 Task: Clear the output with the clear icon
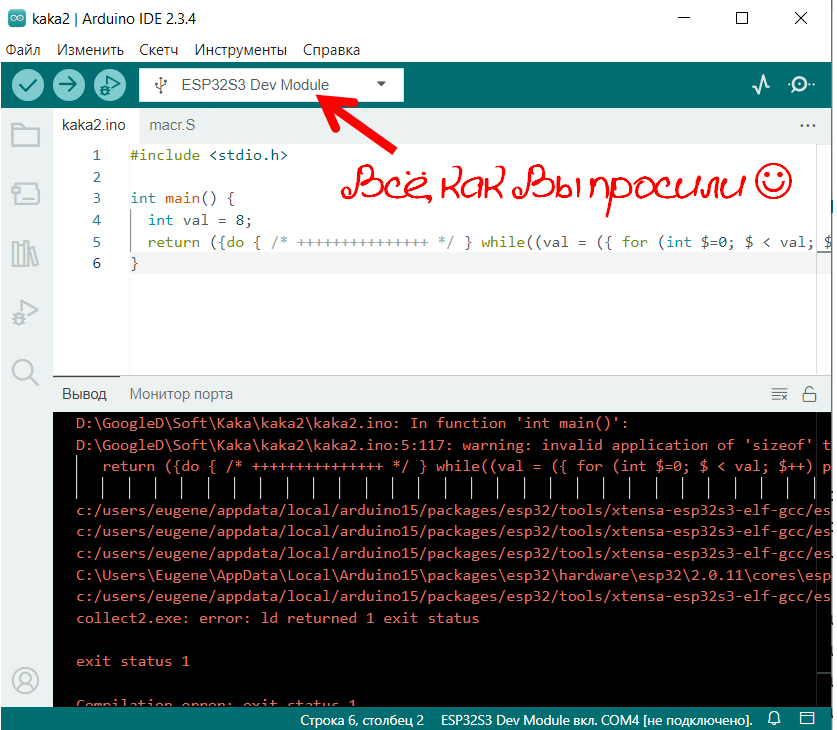tap(779, 394)
